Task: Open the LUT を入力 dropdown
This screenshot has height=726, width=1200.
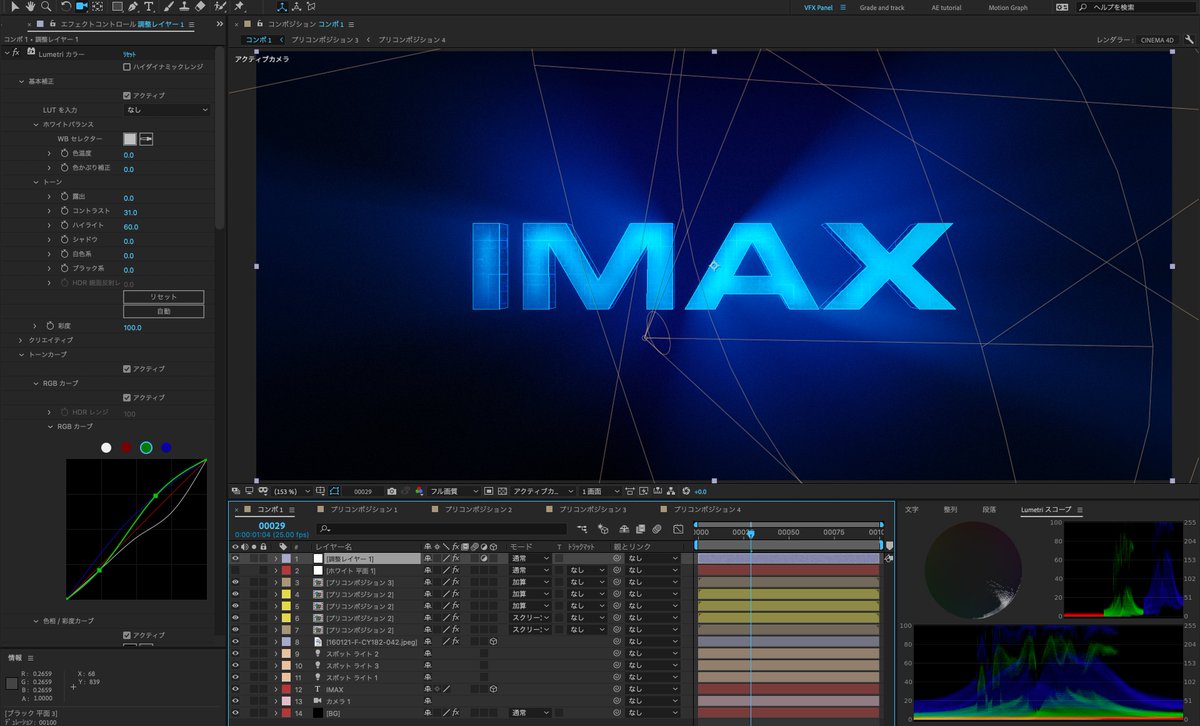Action: 167,110
